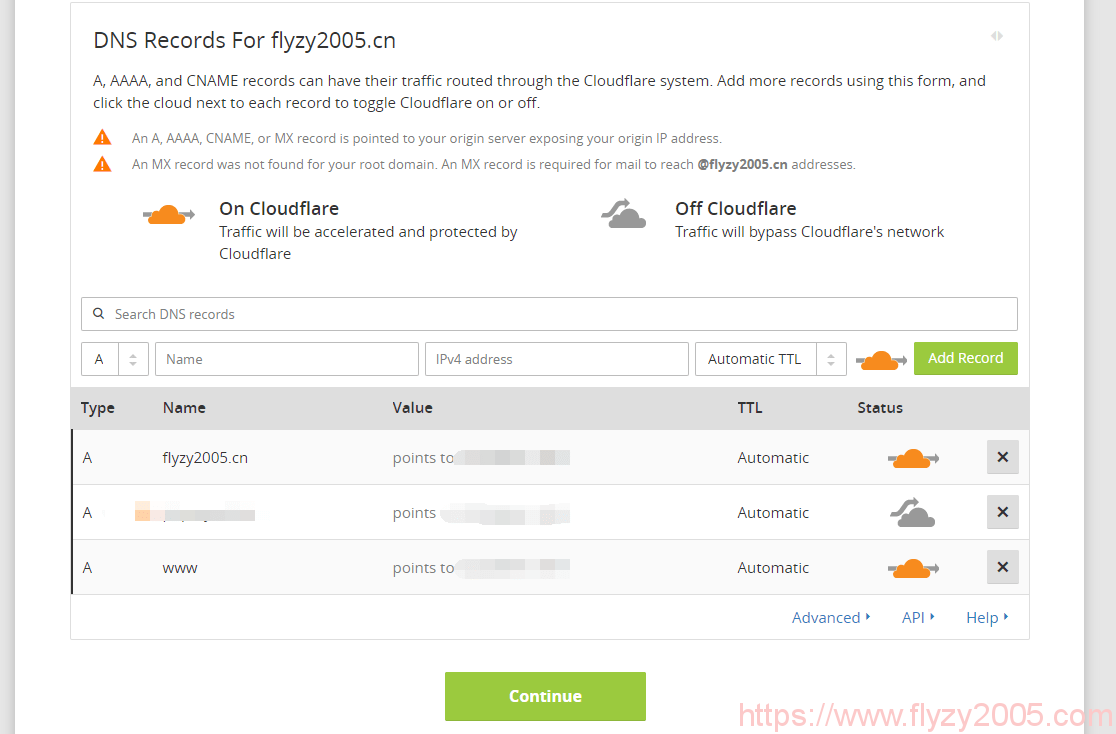Click the 'points to' value of flyzy2005.cn record
This screenshot has height=734, width=1116.
tap(481, 458)
